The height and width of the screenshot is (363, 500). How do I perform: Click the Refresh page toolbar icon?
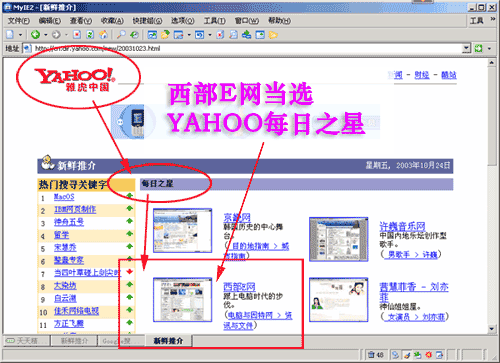point(90,34)
